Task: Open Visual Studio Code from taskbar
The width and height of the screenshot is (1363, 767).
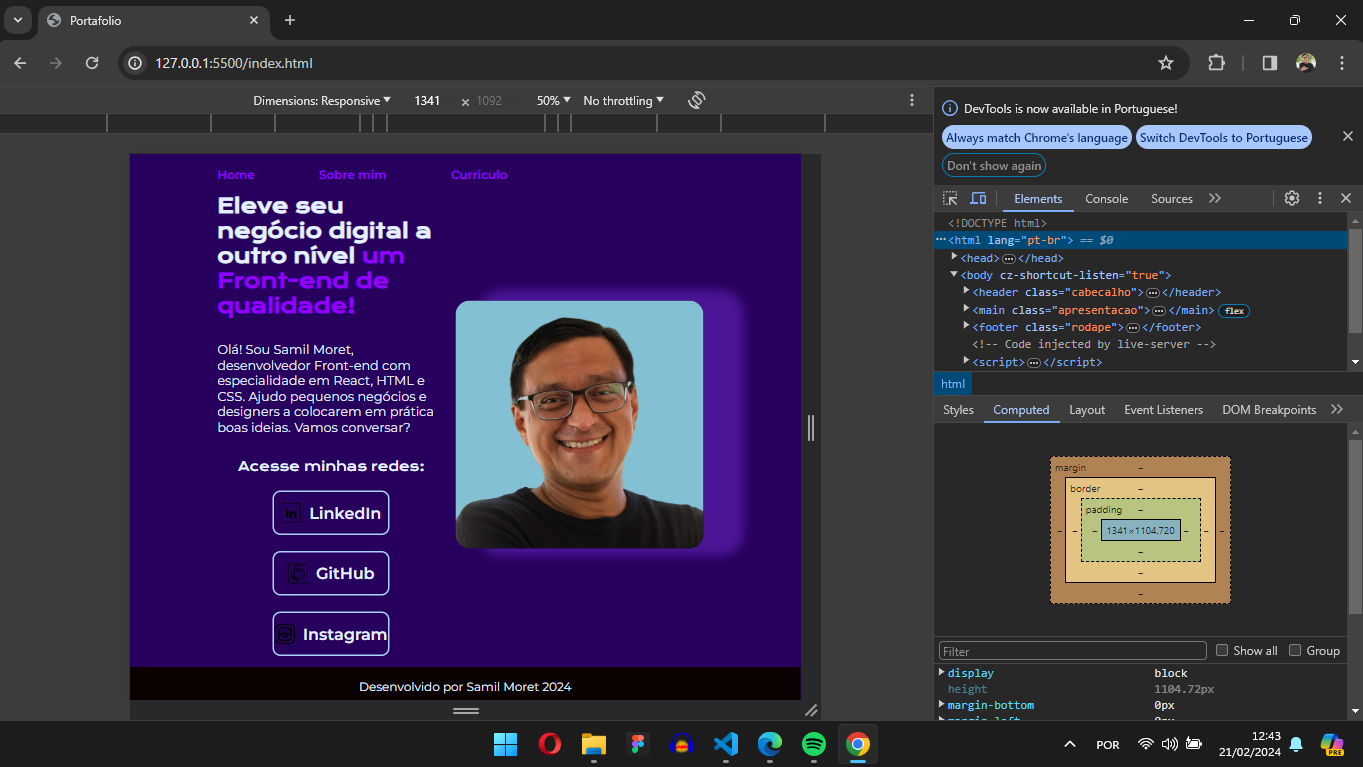Action: pos(725,744)
